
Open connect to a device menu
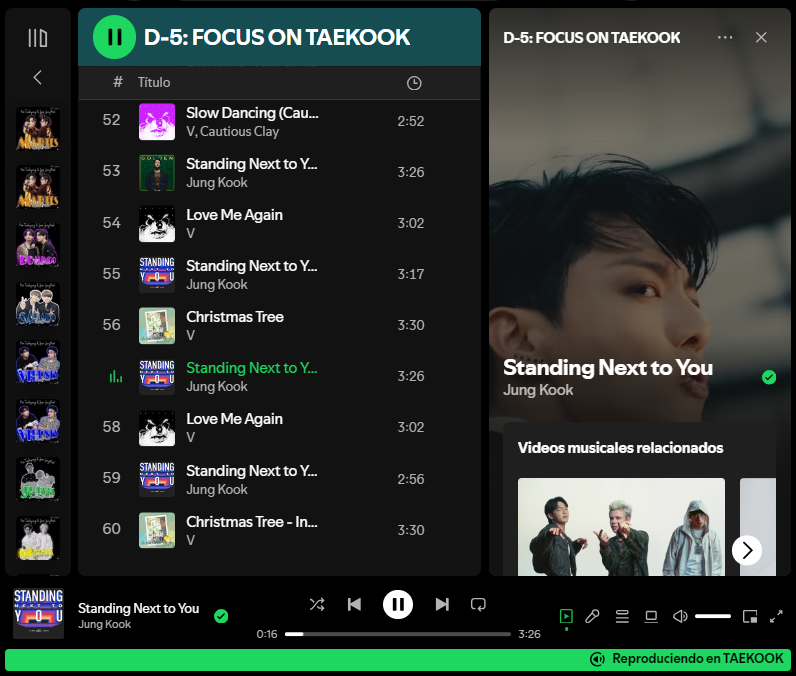(651, 617)
